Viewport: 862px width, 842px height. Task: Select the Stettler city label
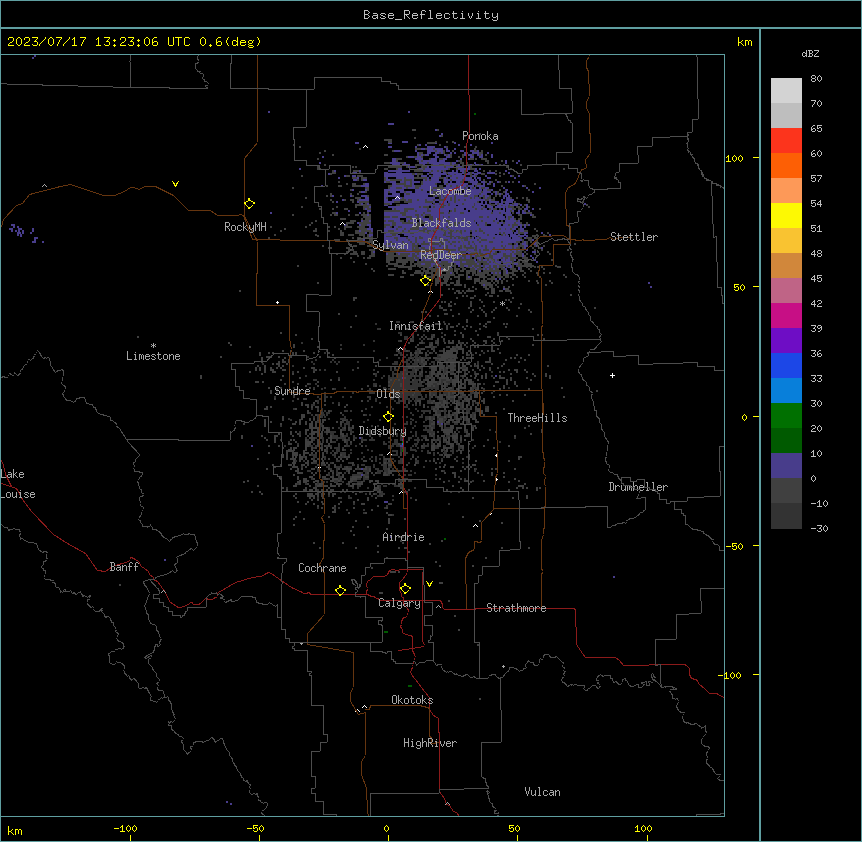pos(633,237)
